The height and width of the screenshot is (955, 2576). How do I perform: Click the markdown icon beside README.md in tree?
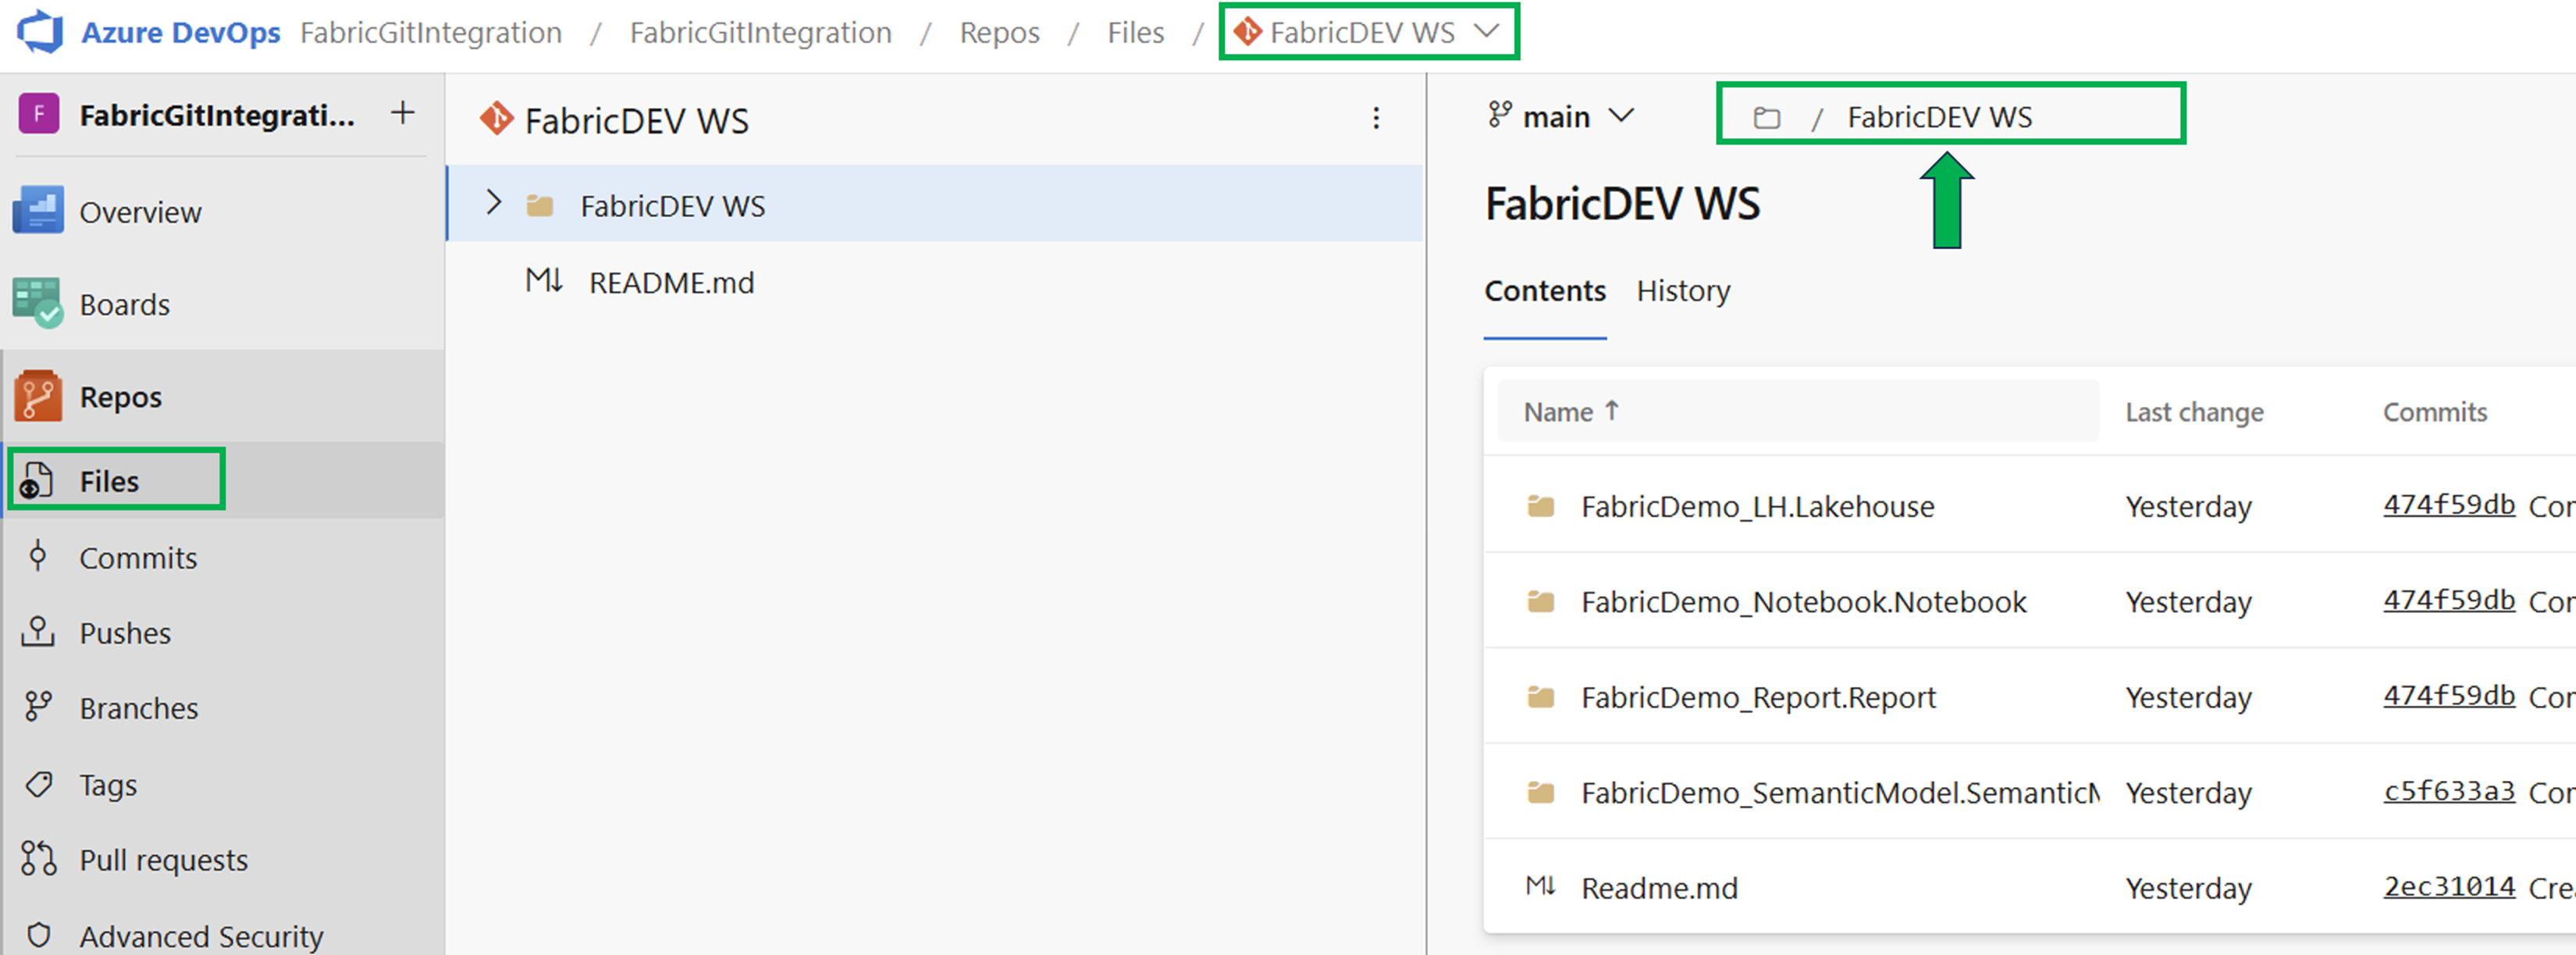tap(544, 280)
